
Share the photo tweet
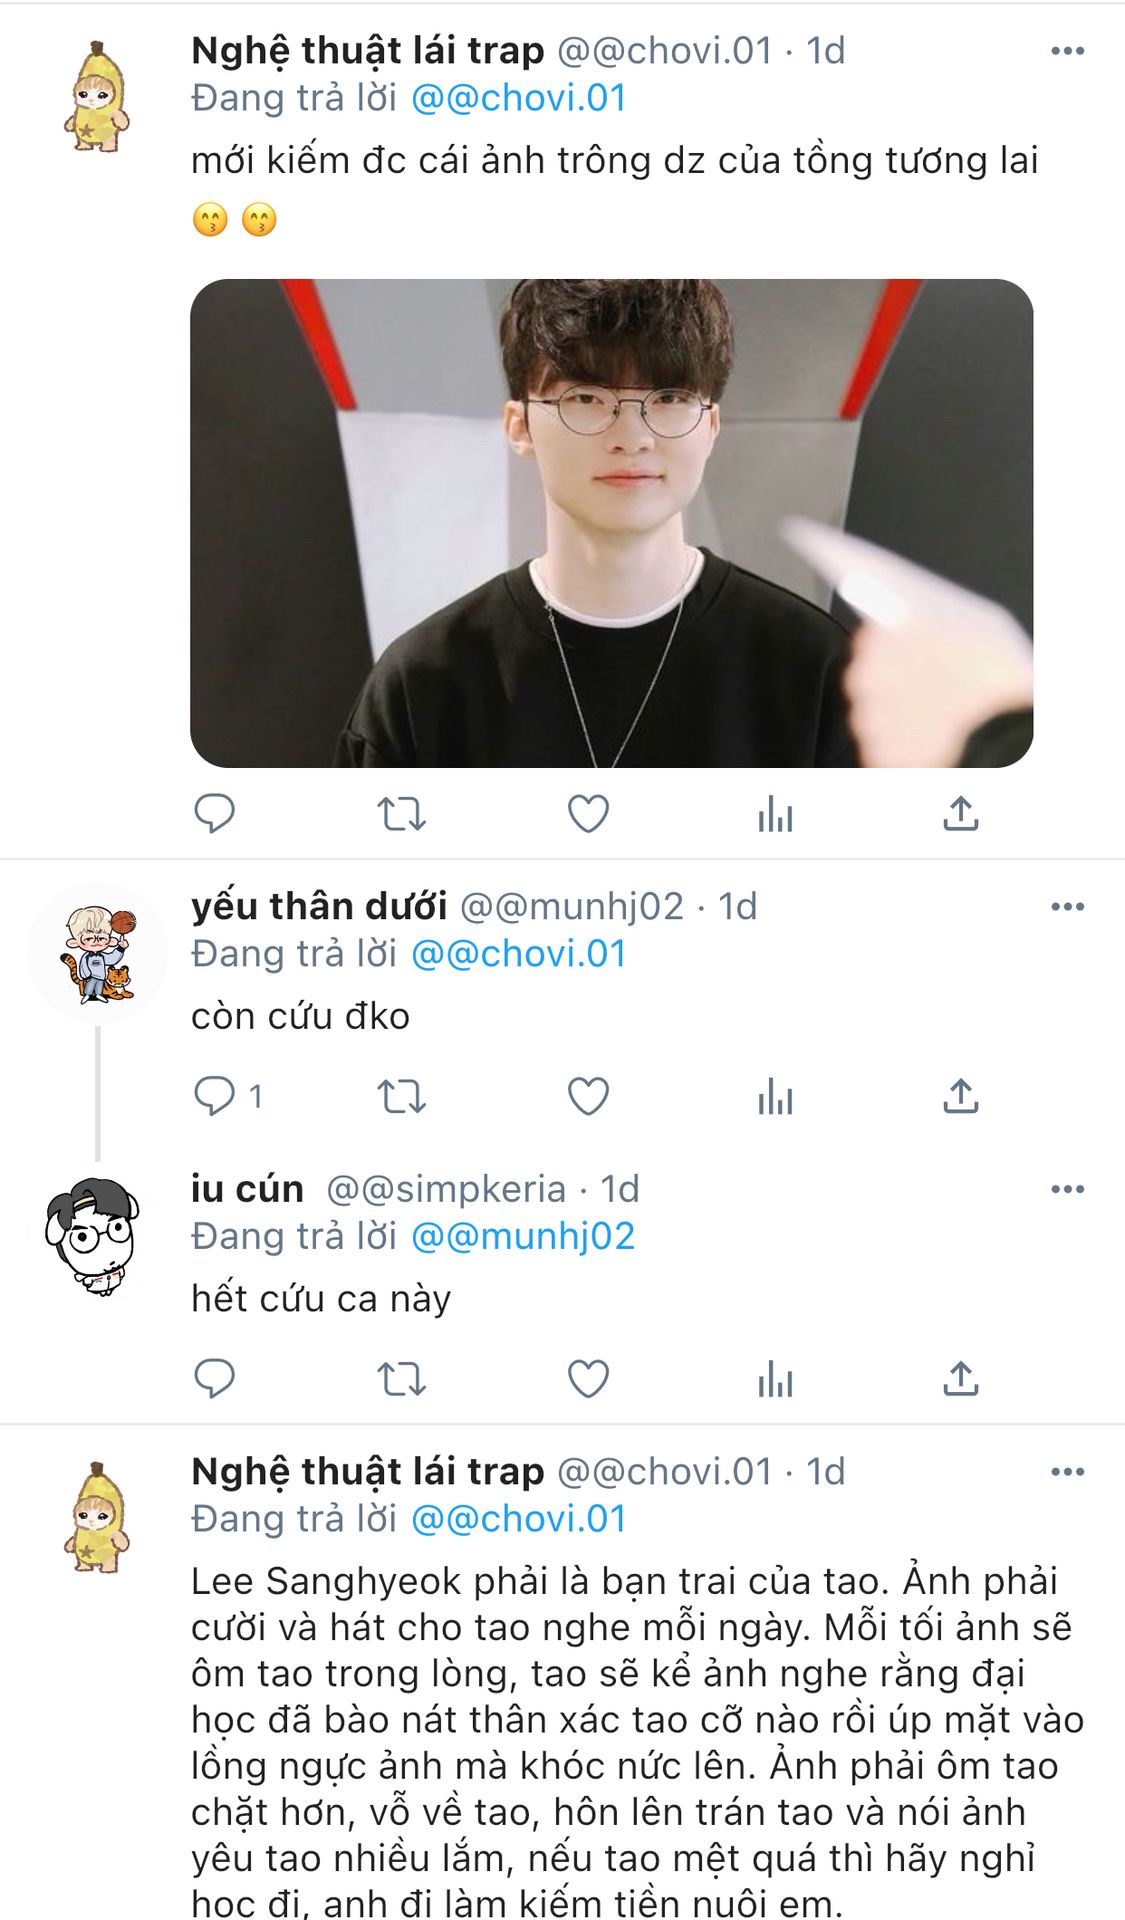pyautogui.click(x=961, y=814)
